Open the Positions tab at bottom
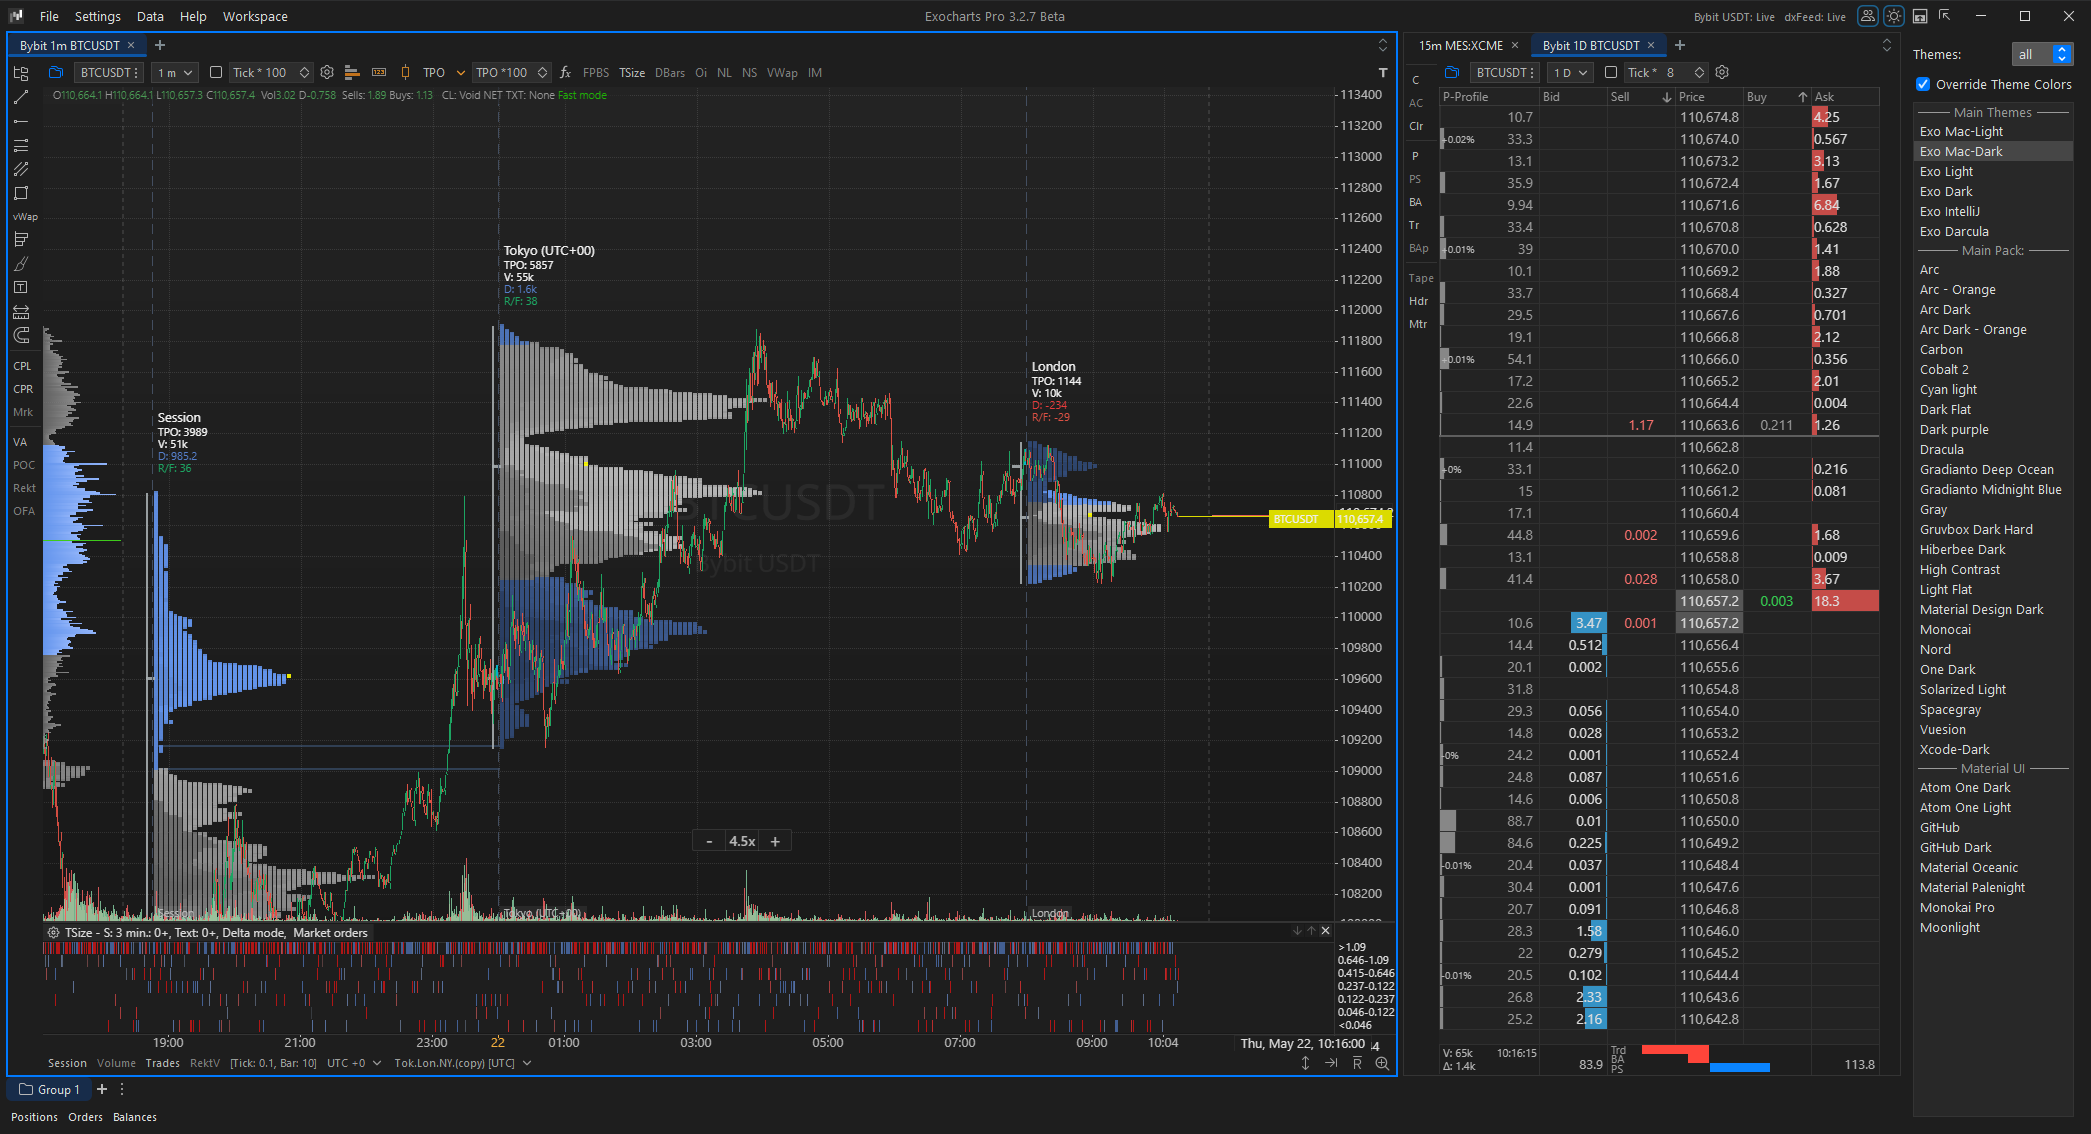2091x1134 pixels. pyautogui.click(x=34, y=1117)
